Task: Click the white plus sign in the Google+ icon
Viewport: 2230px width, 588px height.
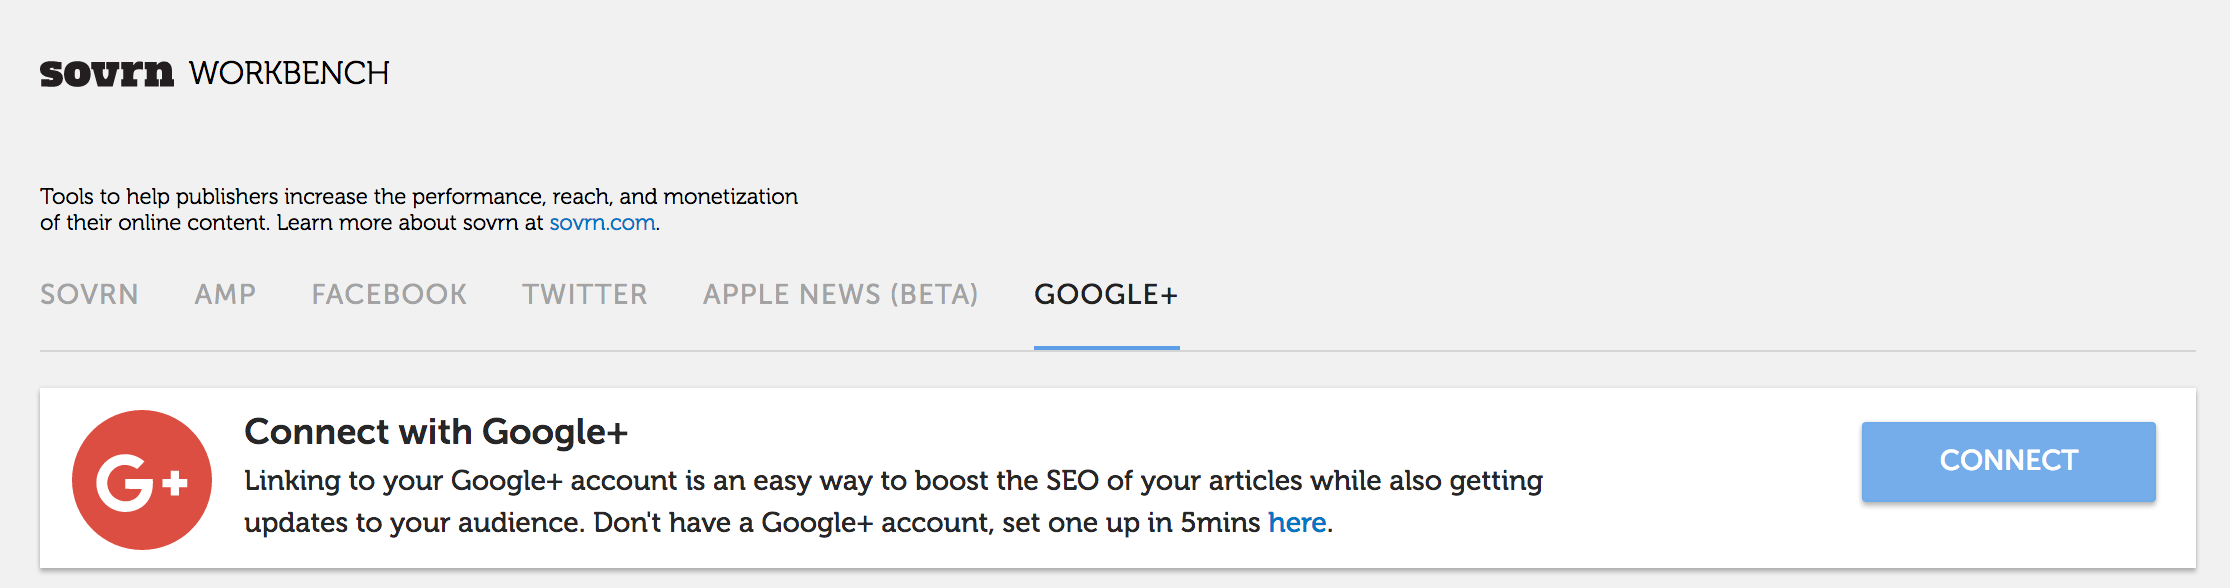Action: click(x=175, y=484)
